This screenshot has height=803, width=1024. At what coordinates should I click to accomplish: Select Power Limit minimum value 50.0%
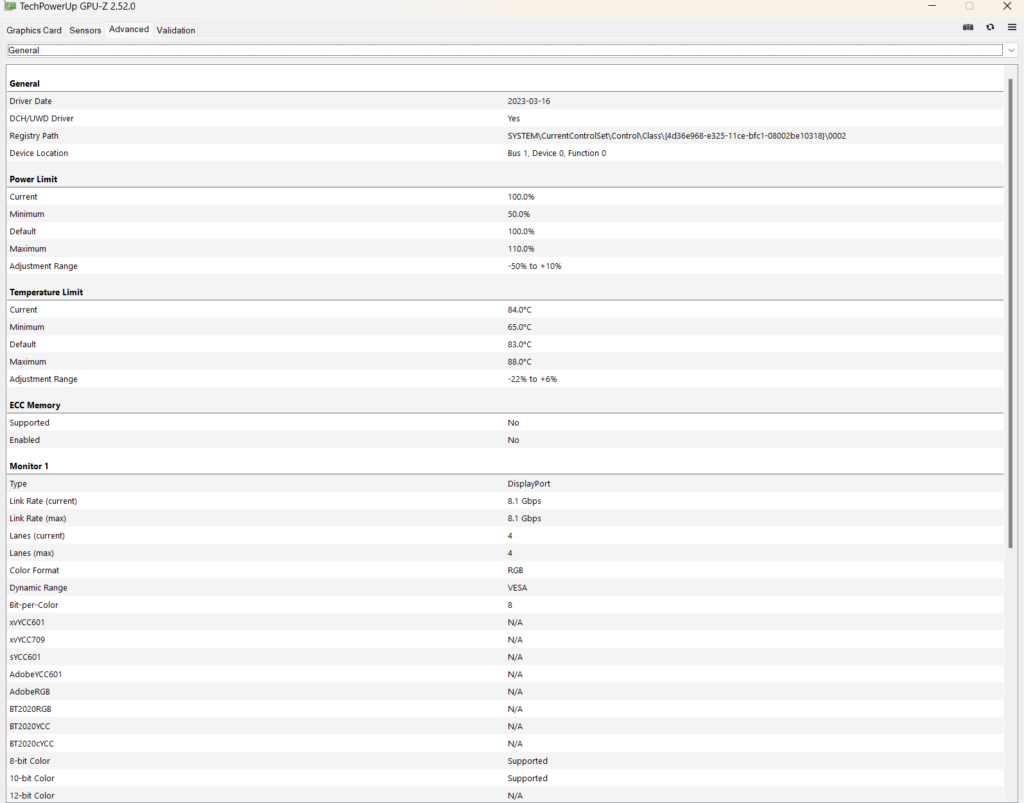[x=519, y=214]
